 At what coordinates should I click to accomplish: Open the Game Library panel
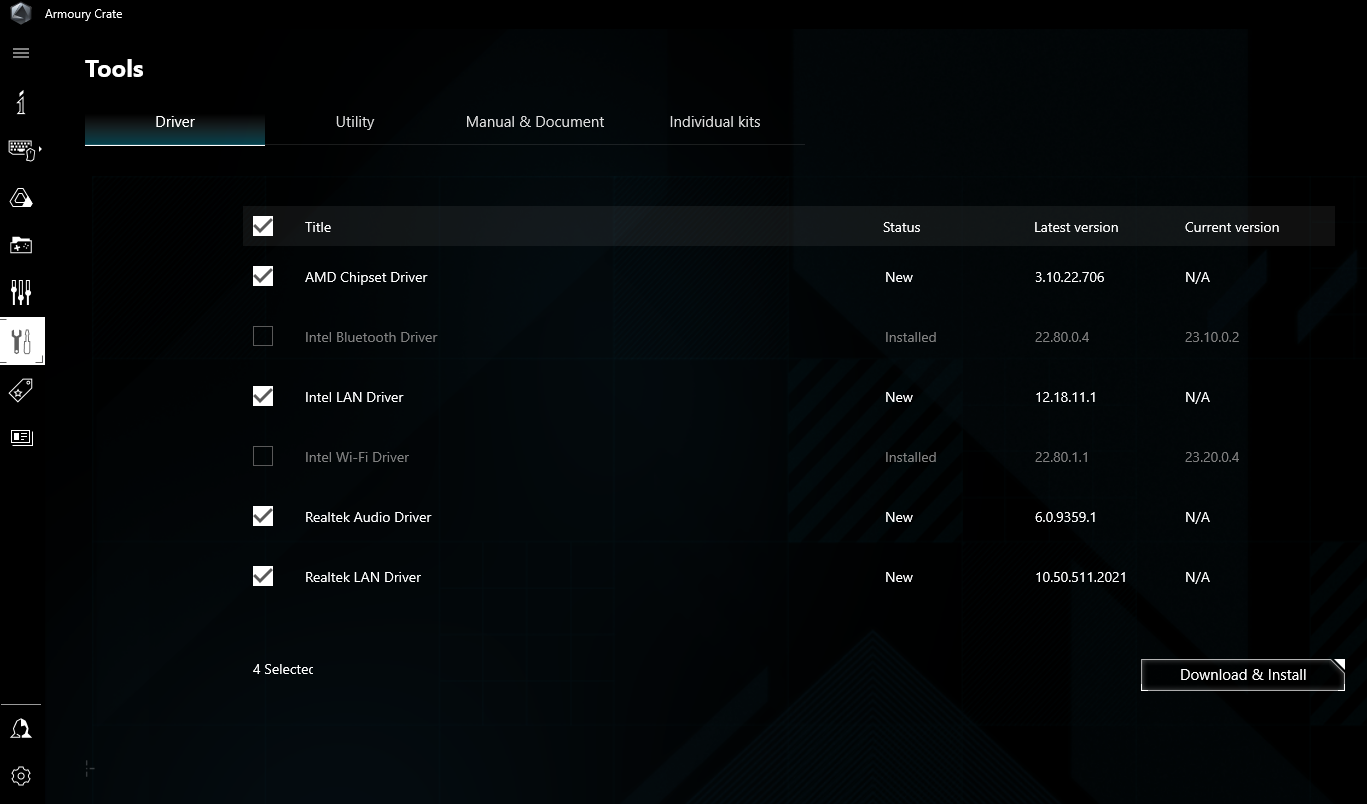(21, 245)
